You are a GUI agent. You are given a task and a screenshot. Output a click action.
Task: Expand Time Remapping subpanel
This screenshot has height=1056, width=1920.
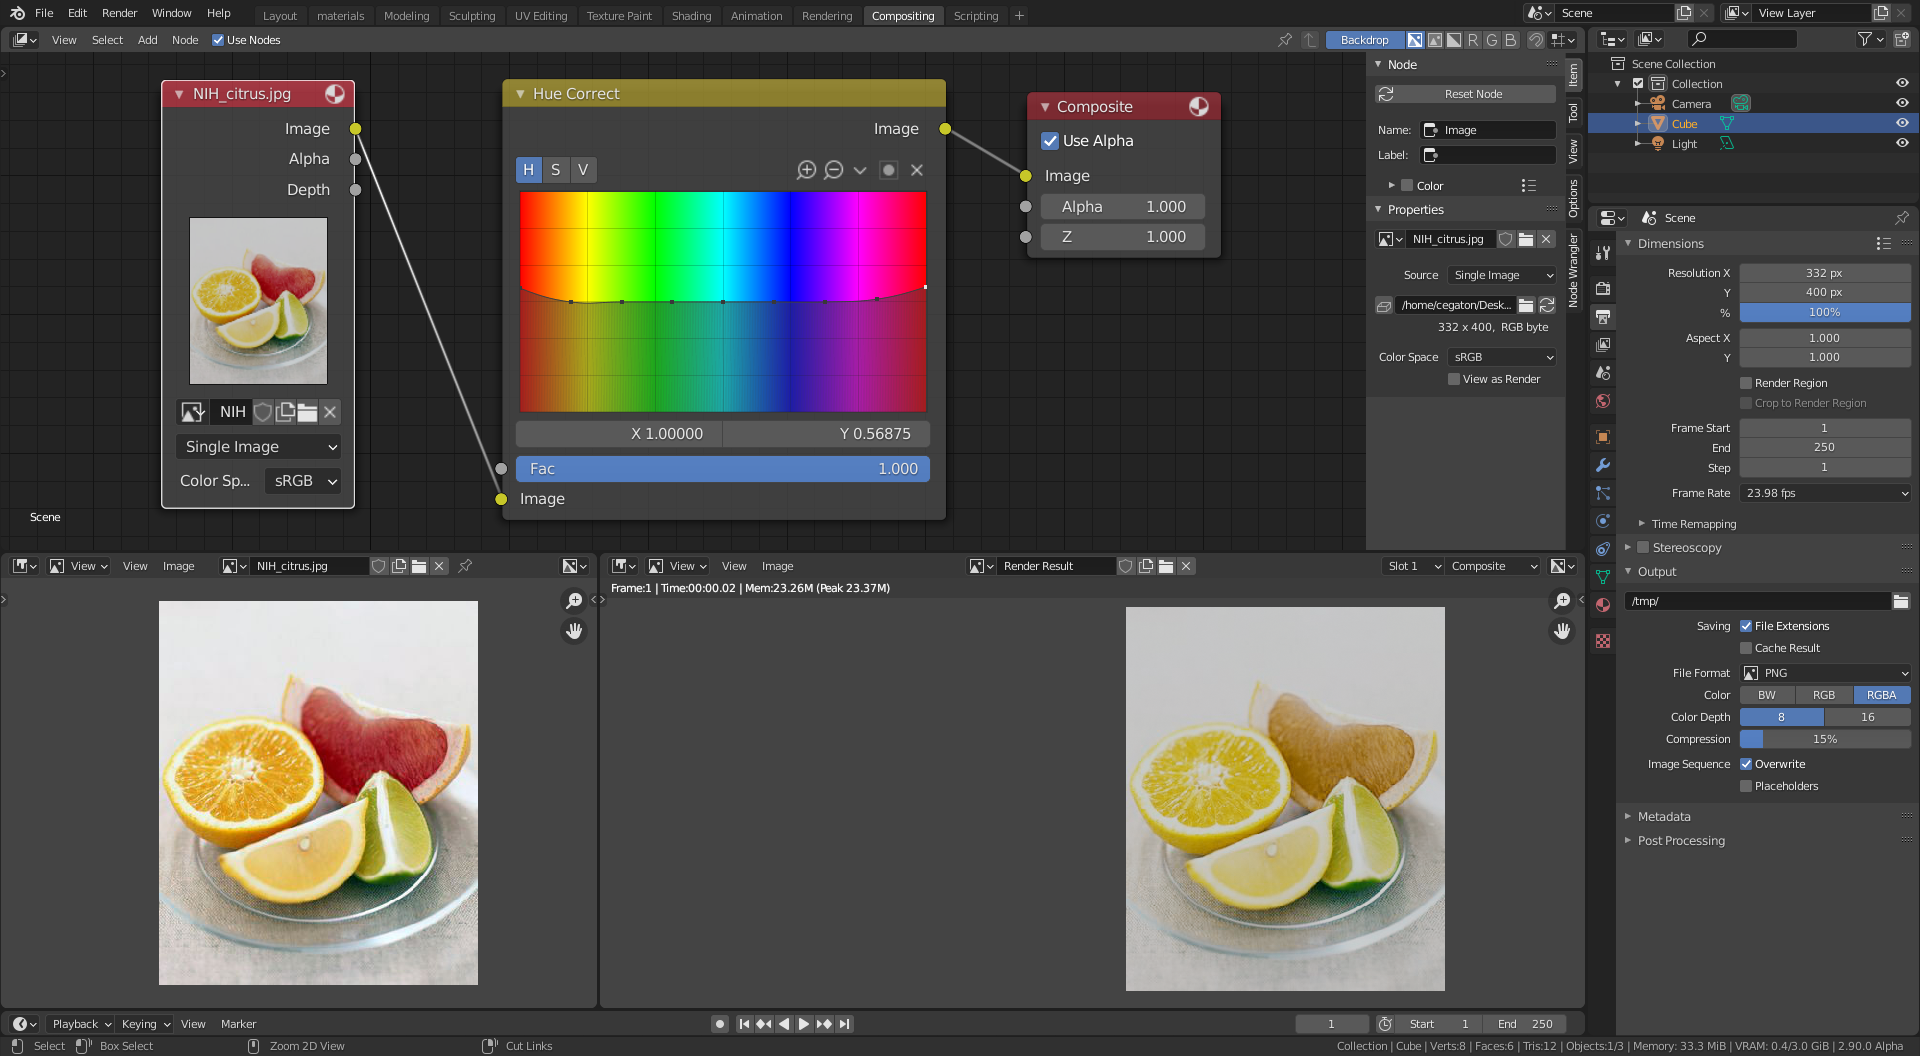point(1693,524)
